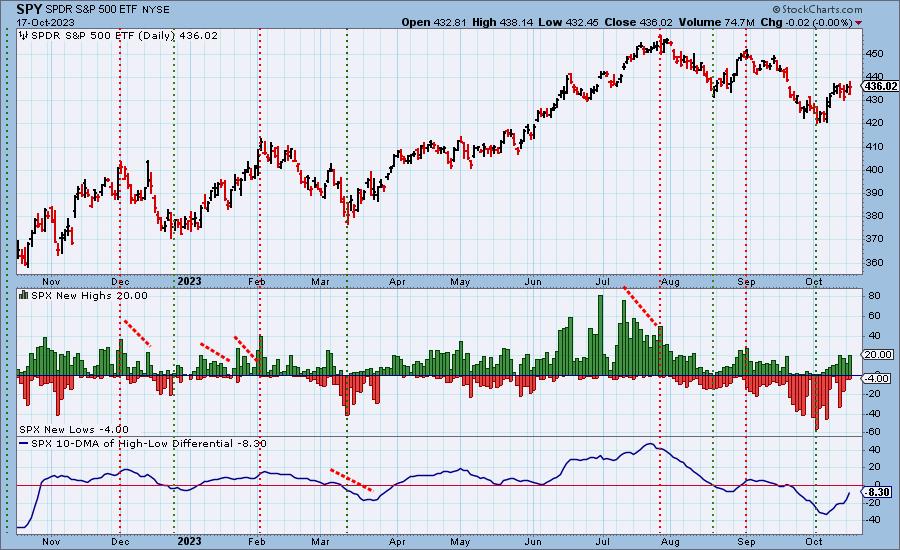Click the red dashed divergence line above July New Highs
The image size is (900, 550).
(x=642, y=307)
